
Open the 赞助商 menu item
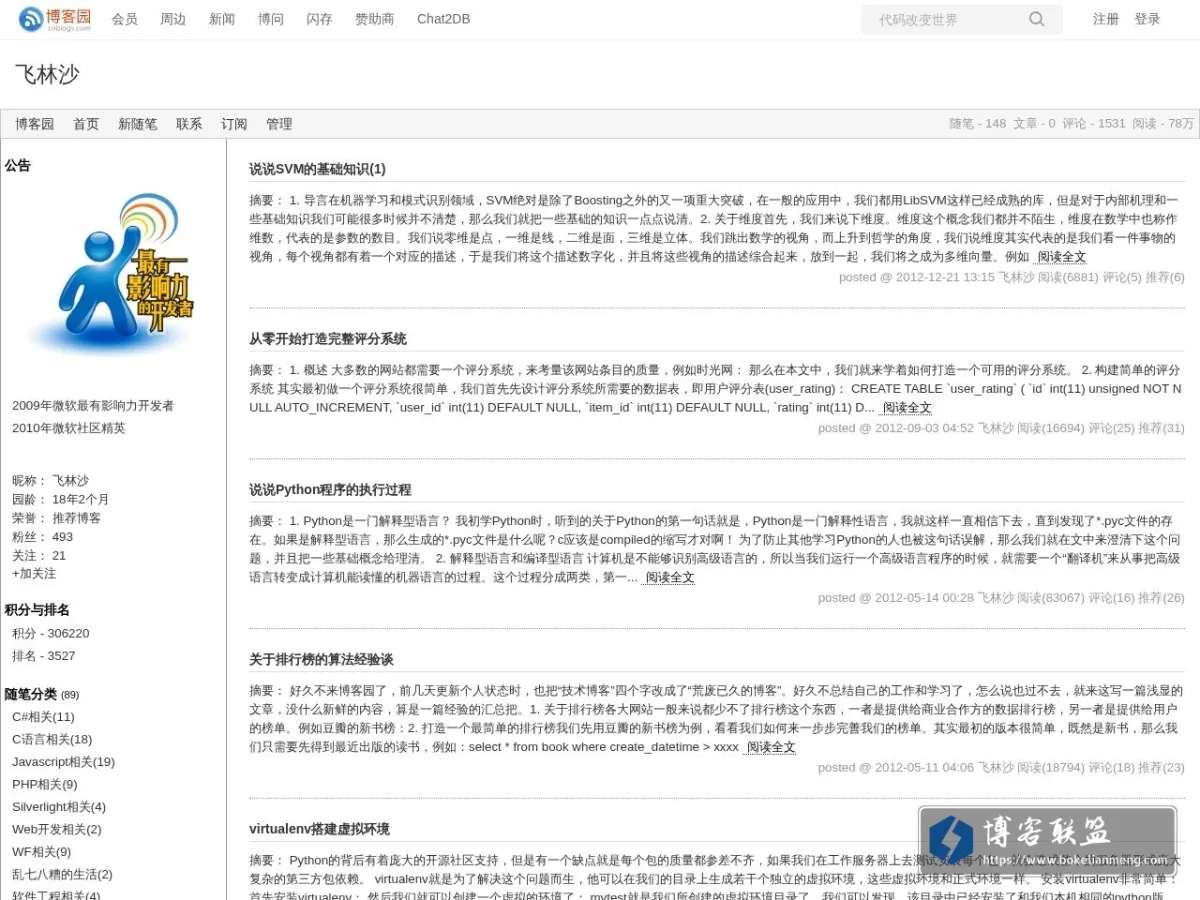click(375, 19)
